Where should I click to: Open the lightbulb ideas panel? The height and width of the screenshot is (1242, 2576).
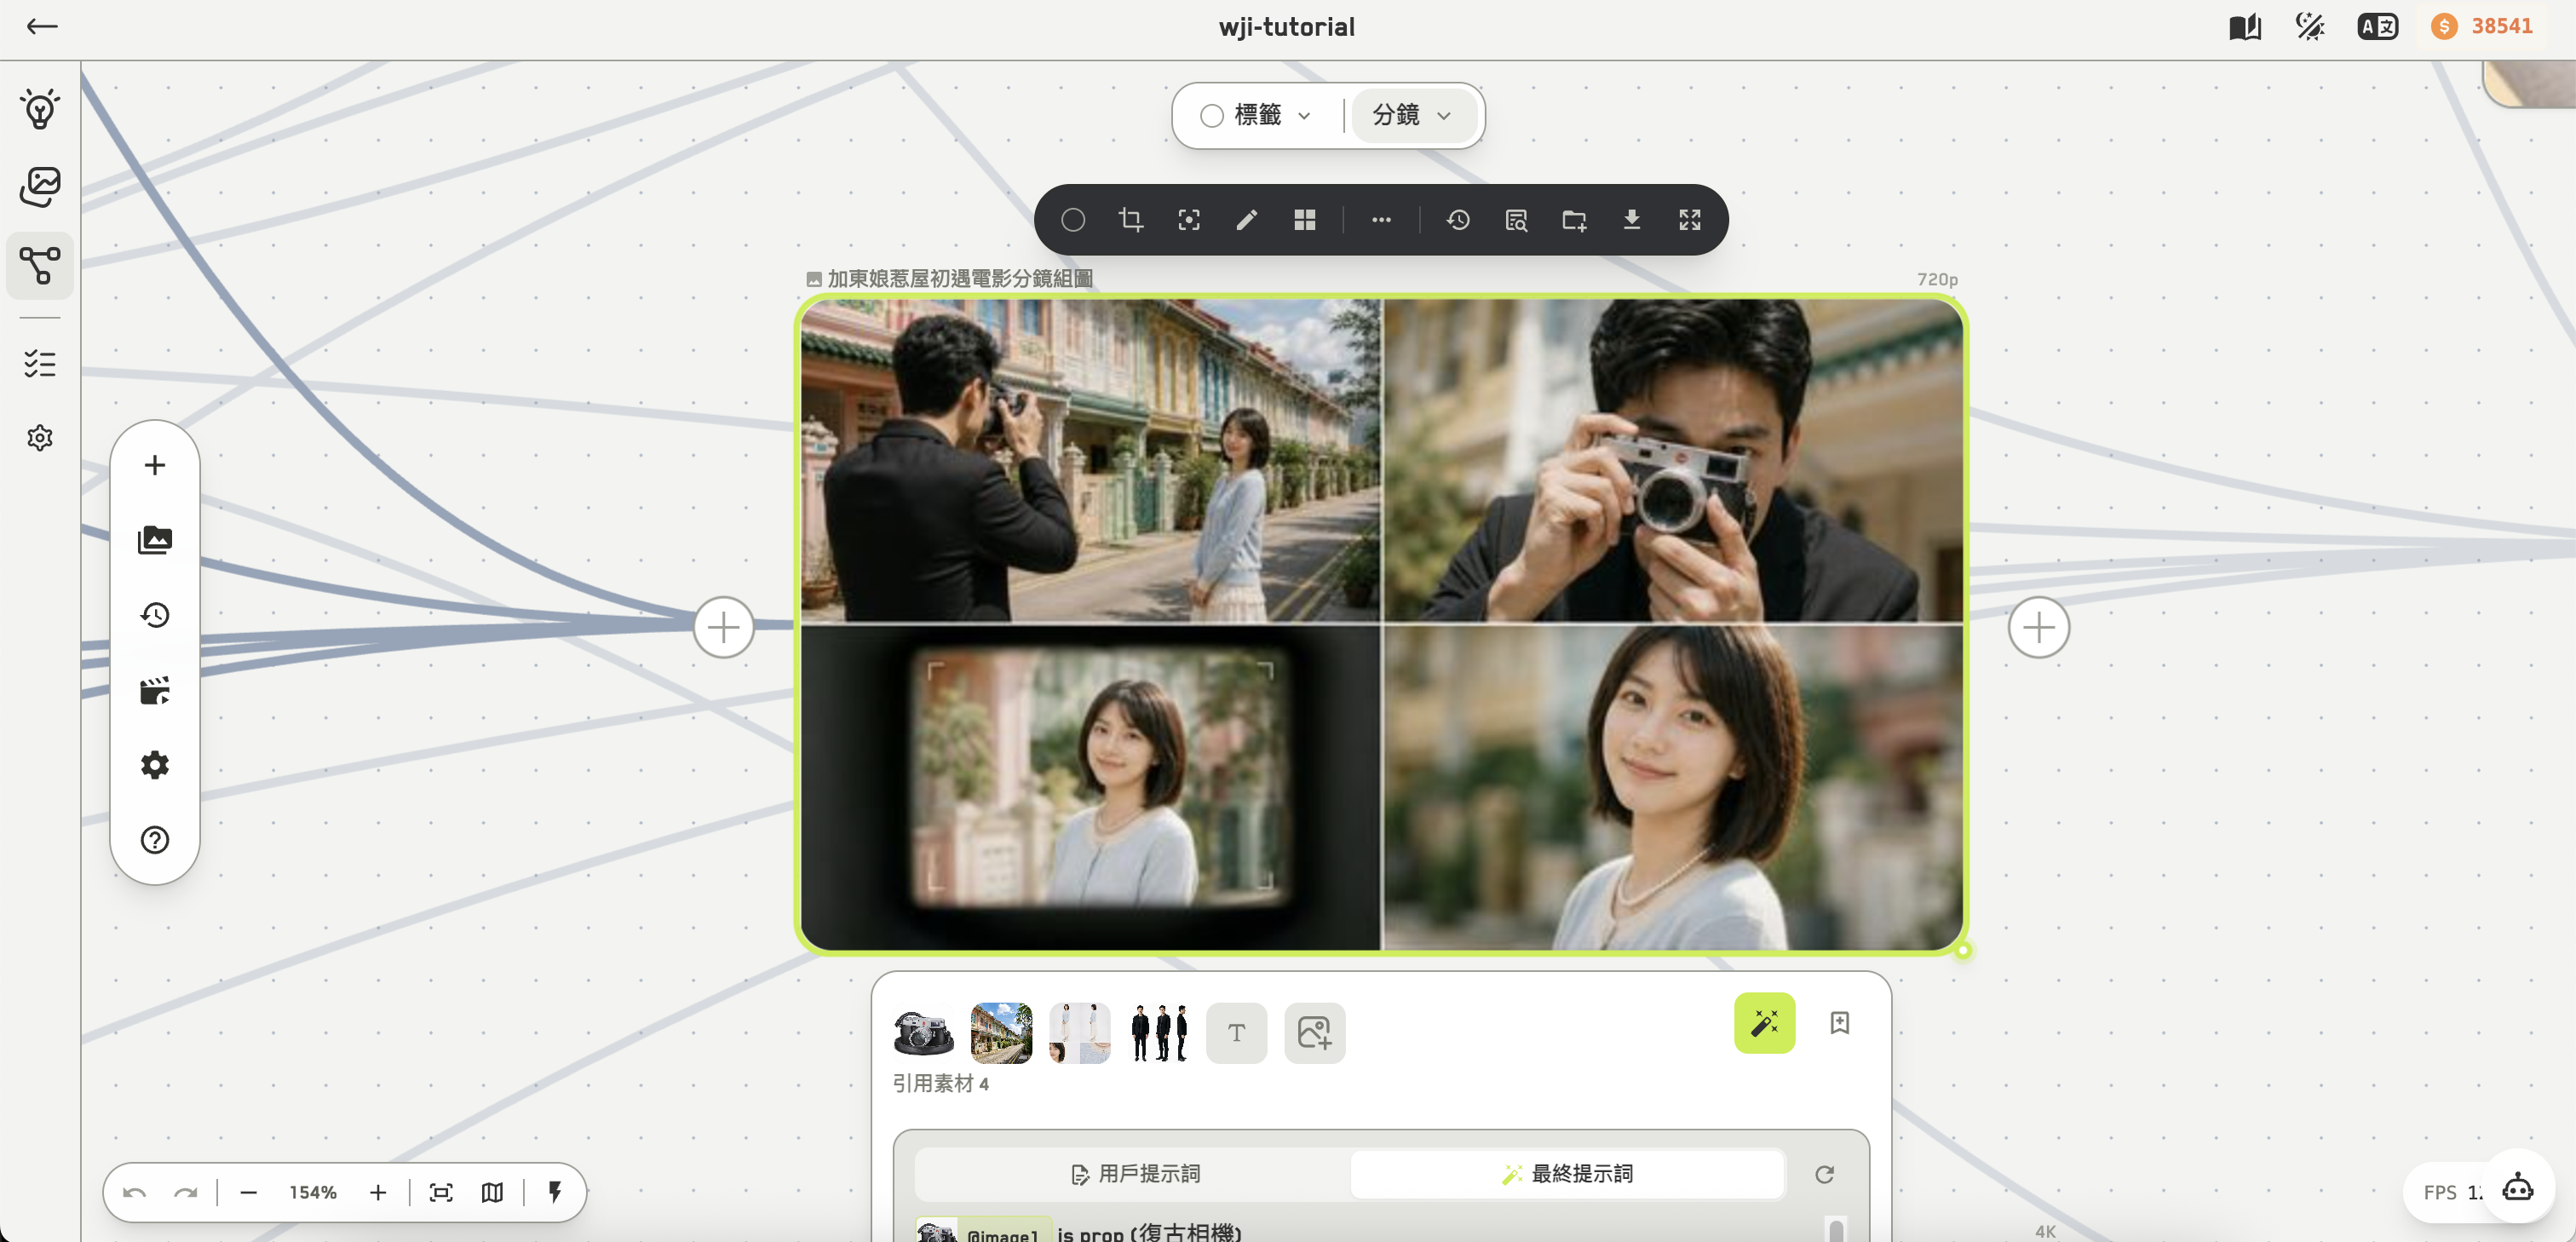pyautogui.click(x=40, y=108)
